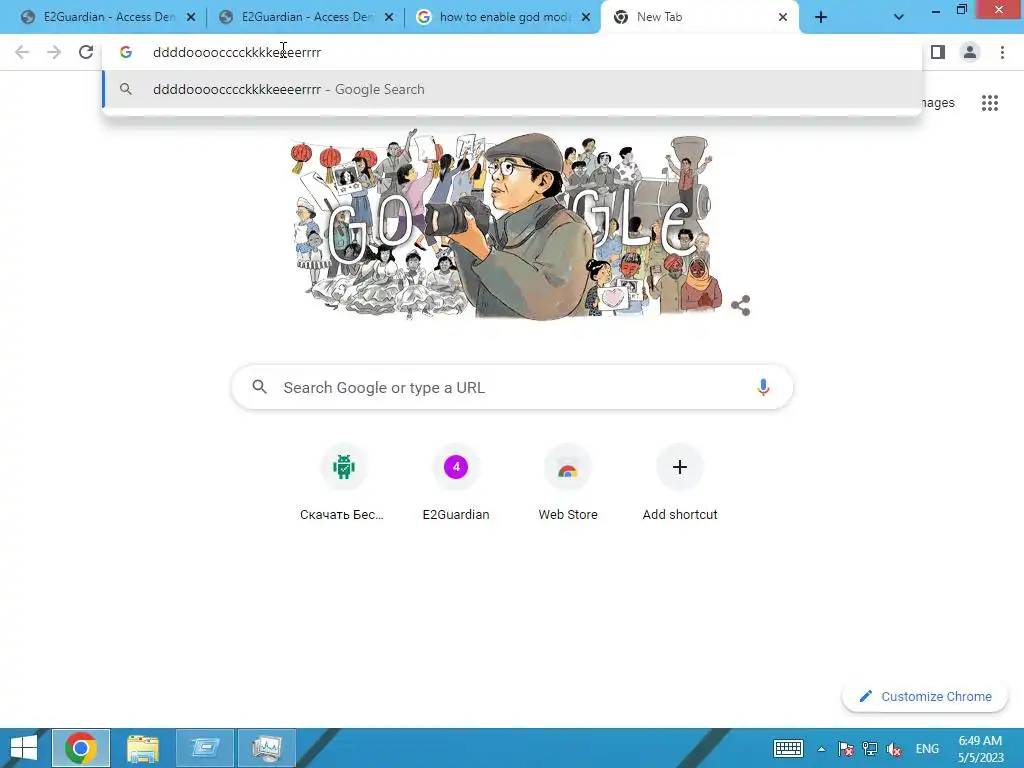Open the Action Center flag icon
Viewport: 1024px width, 768px height.
coord(846,748)
